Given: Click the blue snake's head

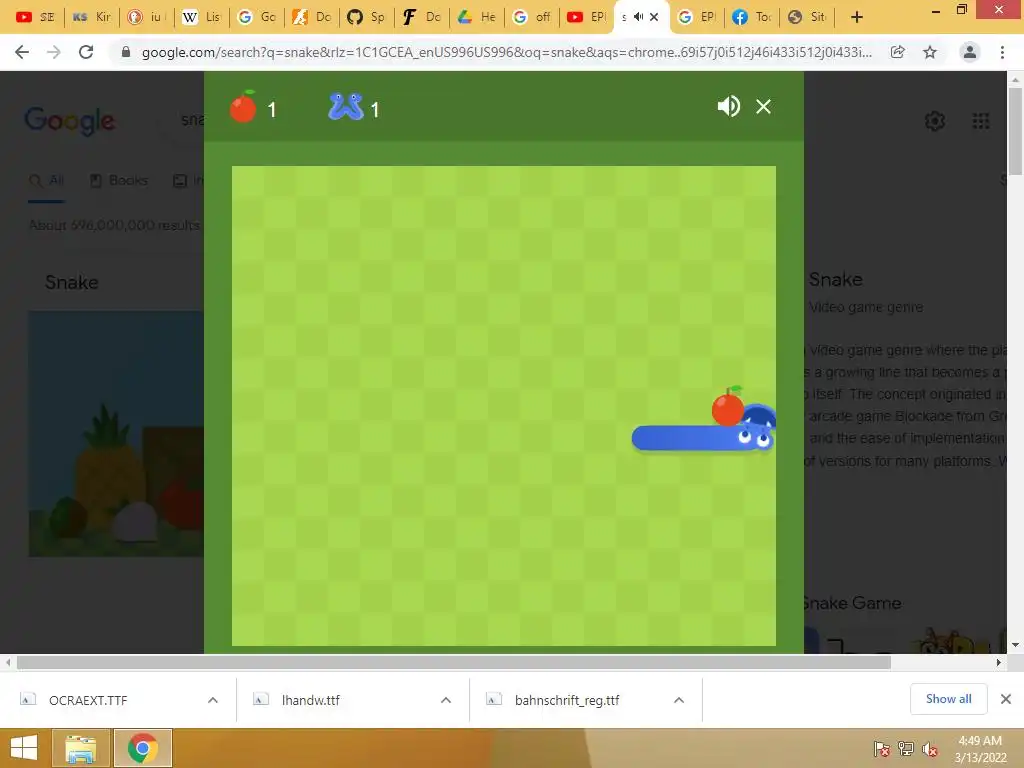Looking at the screenshot, I should pyautogui.click(x=756, y=426).
